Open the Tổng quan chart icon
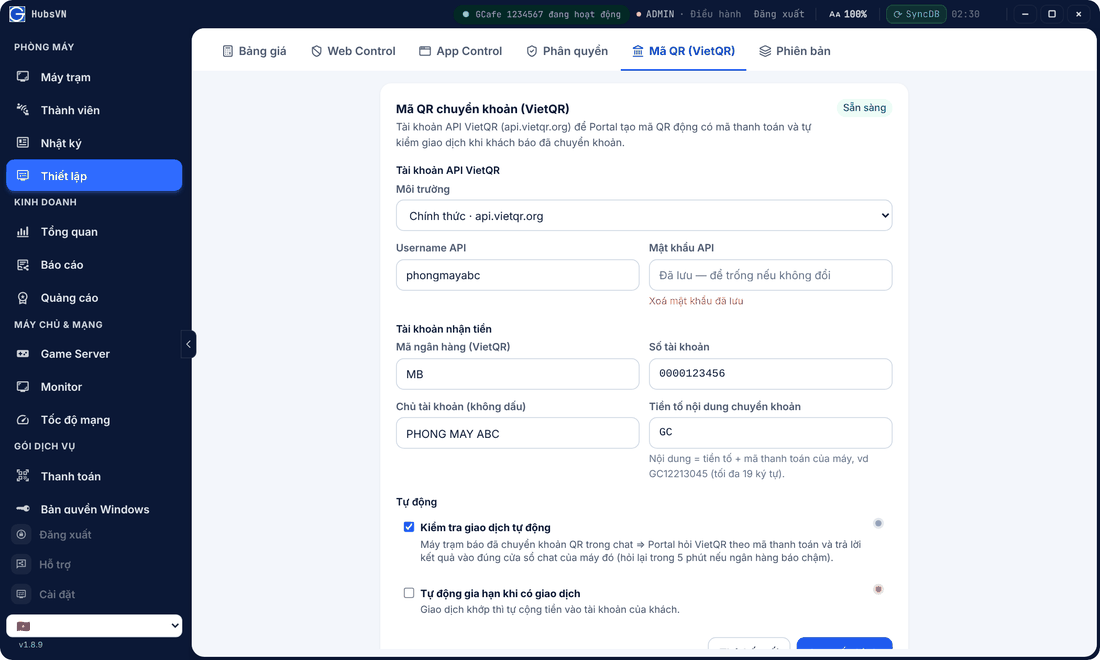Viewport: 1100px width, 660px height. click(x=22, y=231)
